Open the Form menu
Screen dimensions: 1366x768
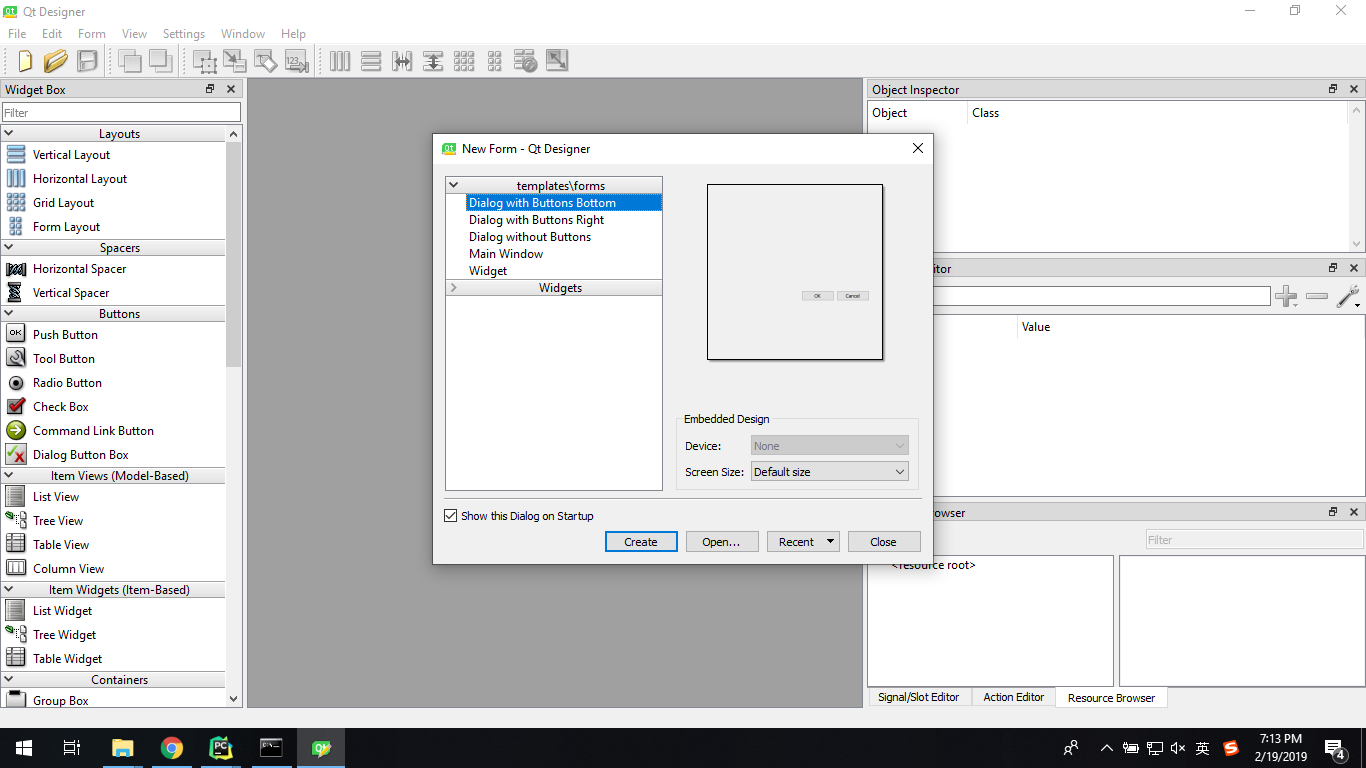[92, 34]
